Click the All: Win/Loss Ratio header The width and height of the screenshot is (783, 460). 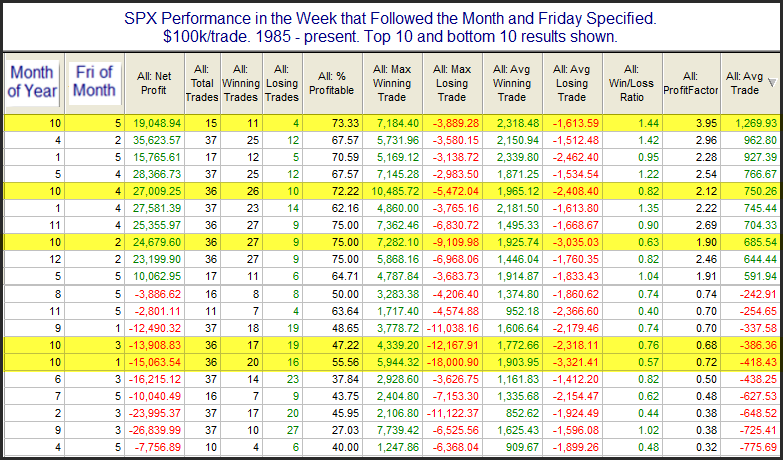click(x=632, y=83)
